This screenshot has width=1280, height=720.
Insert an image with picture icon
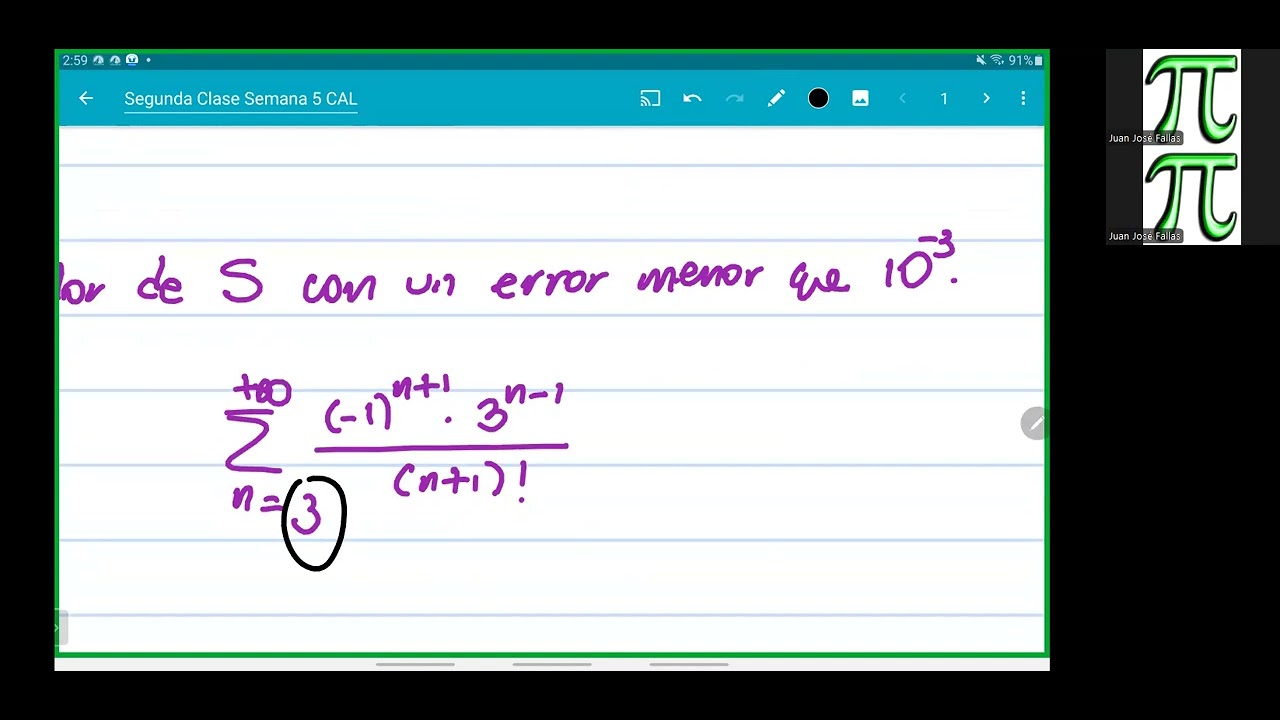(x=860, y=98)
